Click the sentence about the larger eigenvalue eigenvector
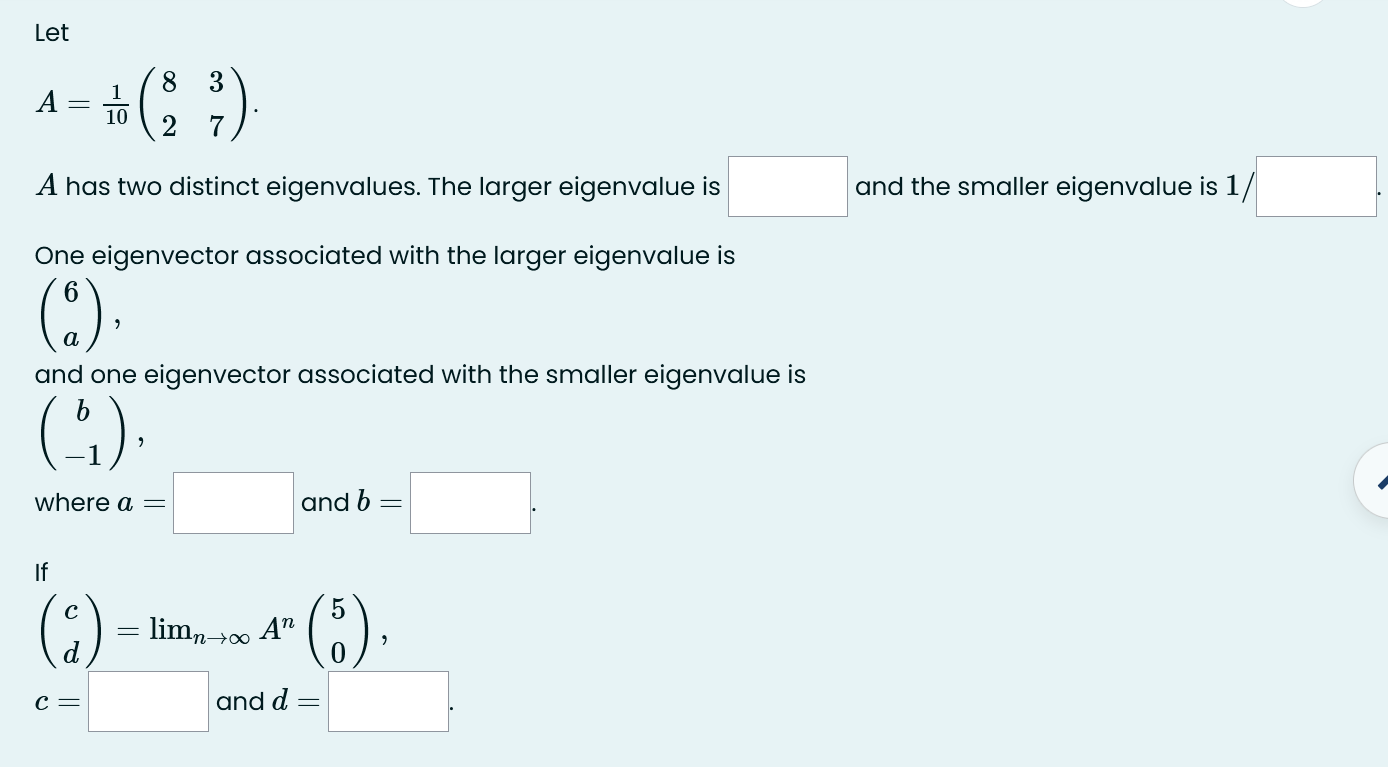Image resolution: width=1388 pixels, height=767 pixels. (x=384, y=255)
